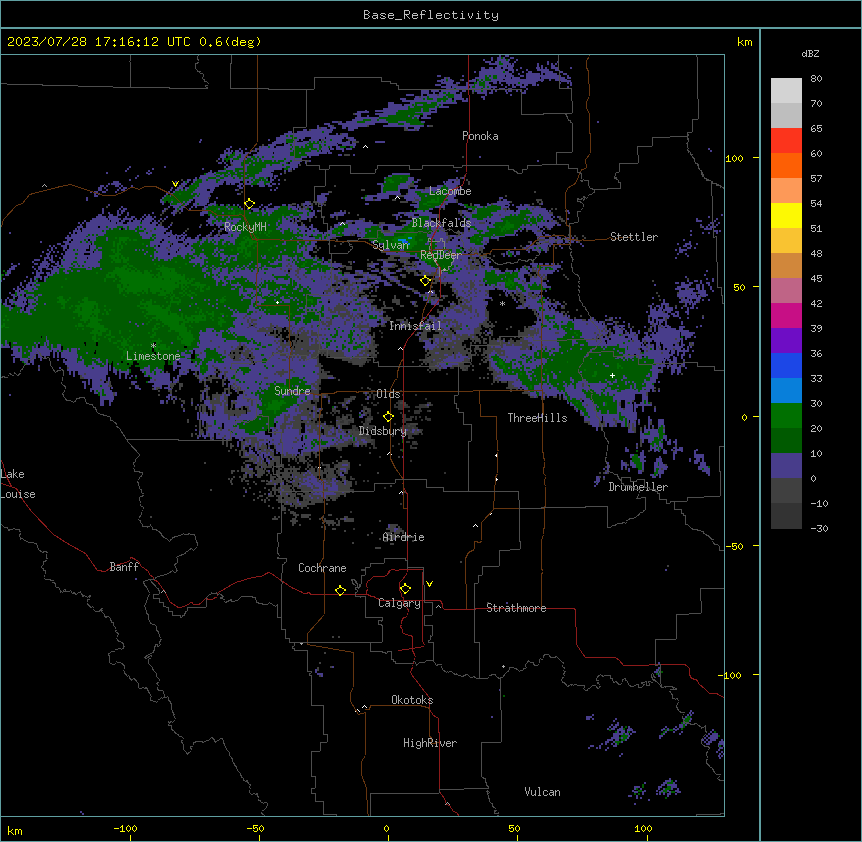Click the yellow diamond marker below Cochrane

(340, 590)
